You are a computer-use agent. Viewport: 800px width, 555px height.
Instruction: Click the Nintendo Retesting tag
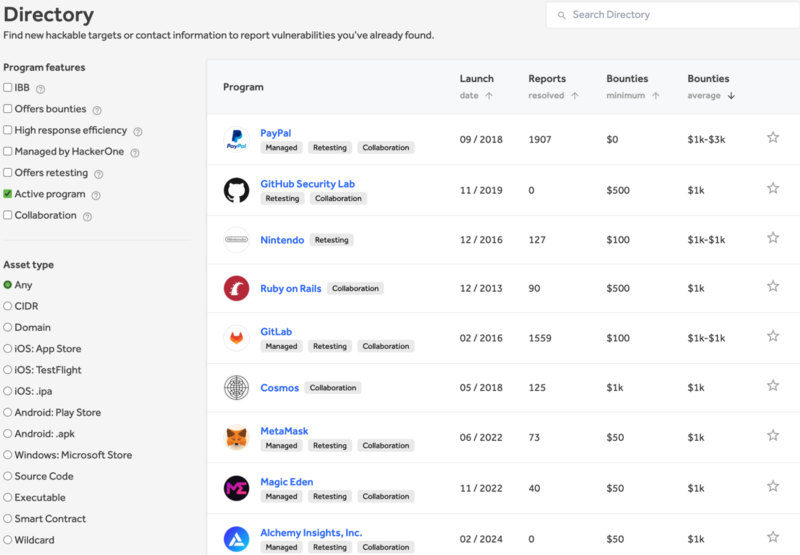coord(332,240)
